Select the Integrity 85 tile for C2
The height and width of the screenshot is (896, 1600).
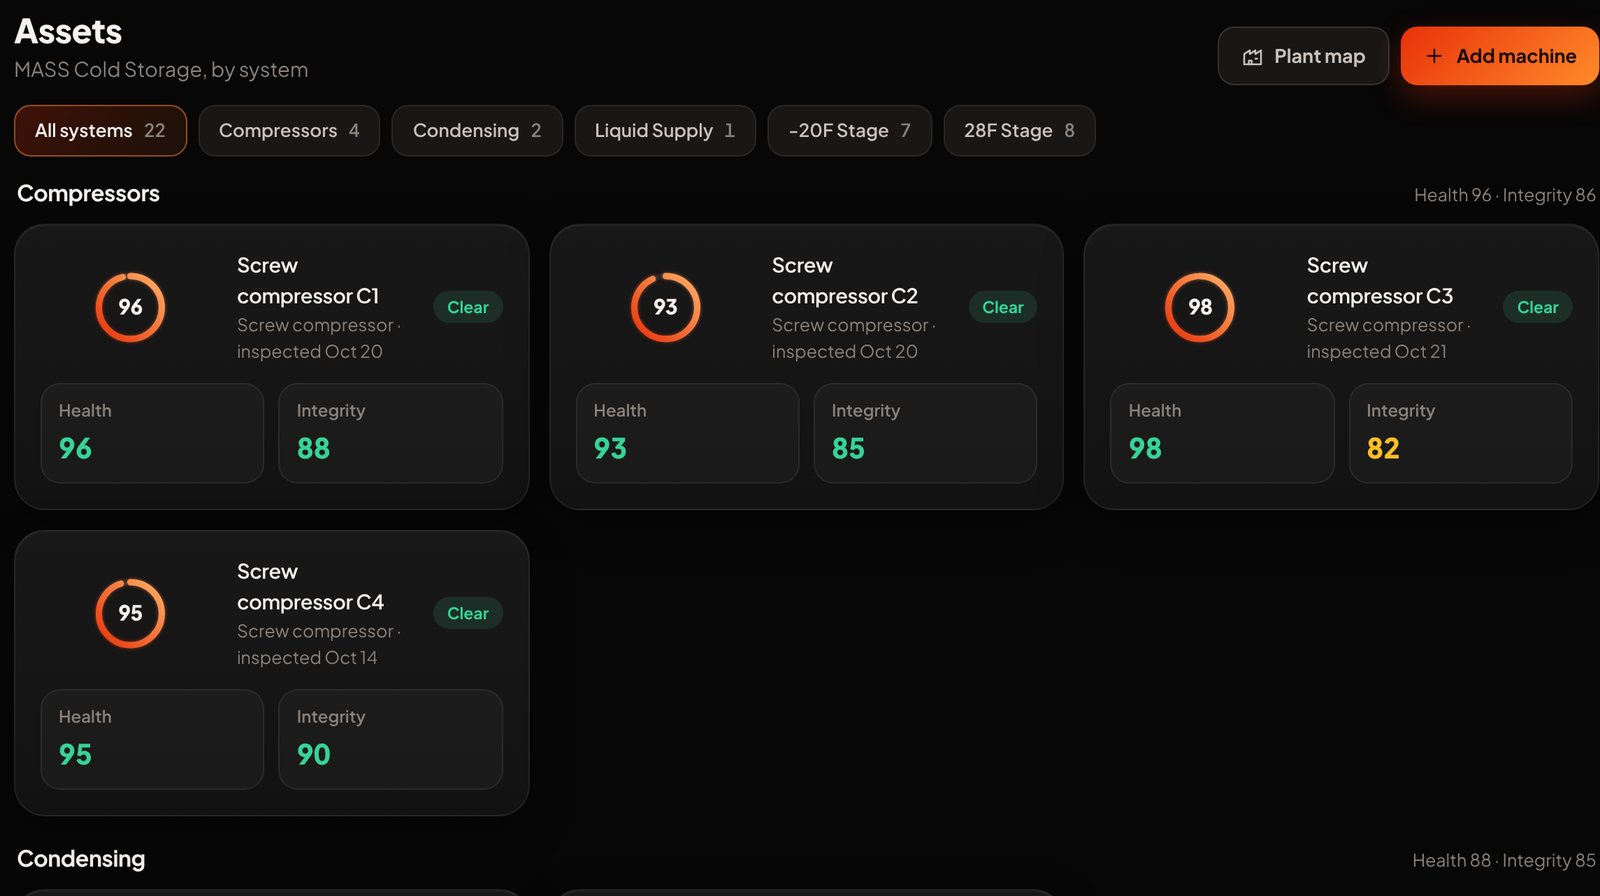[925, 433]
